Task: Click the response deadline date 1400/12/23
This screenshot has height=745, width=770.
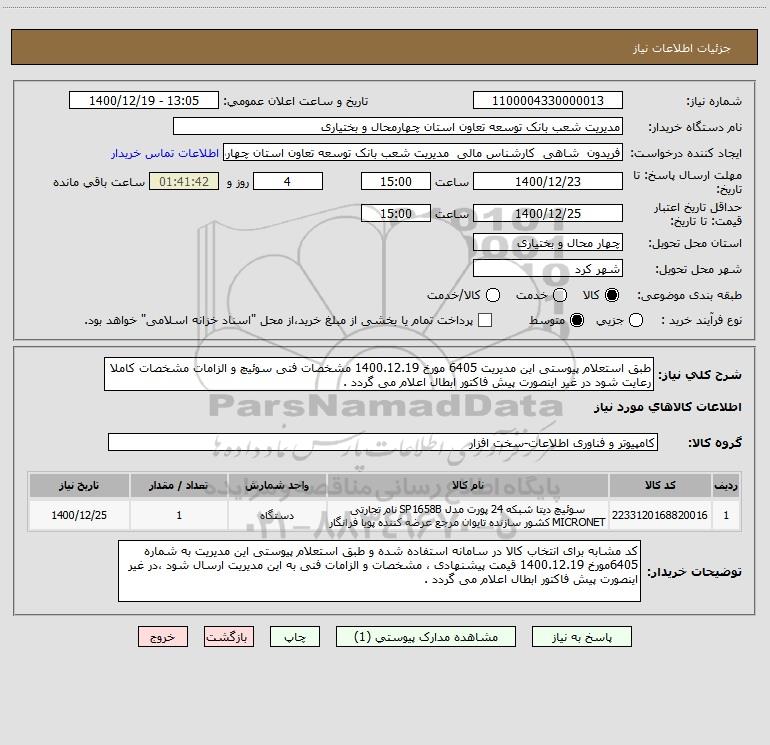Action: 548,181
